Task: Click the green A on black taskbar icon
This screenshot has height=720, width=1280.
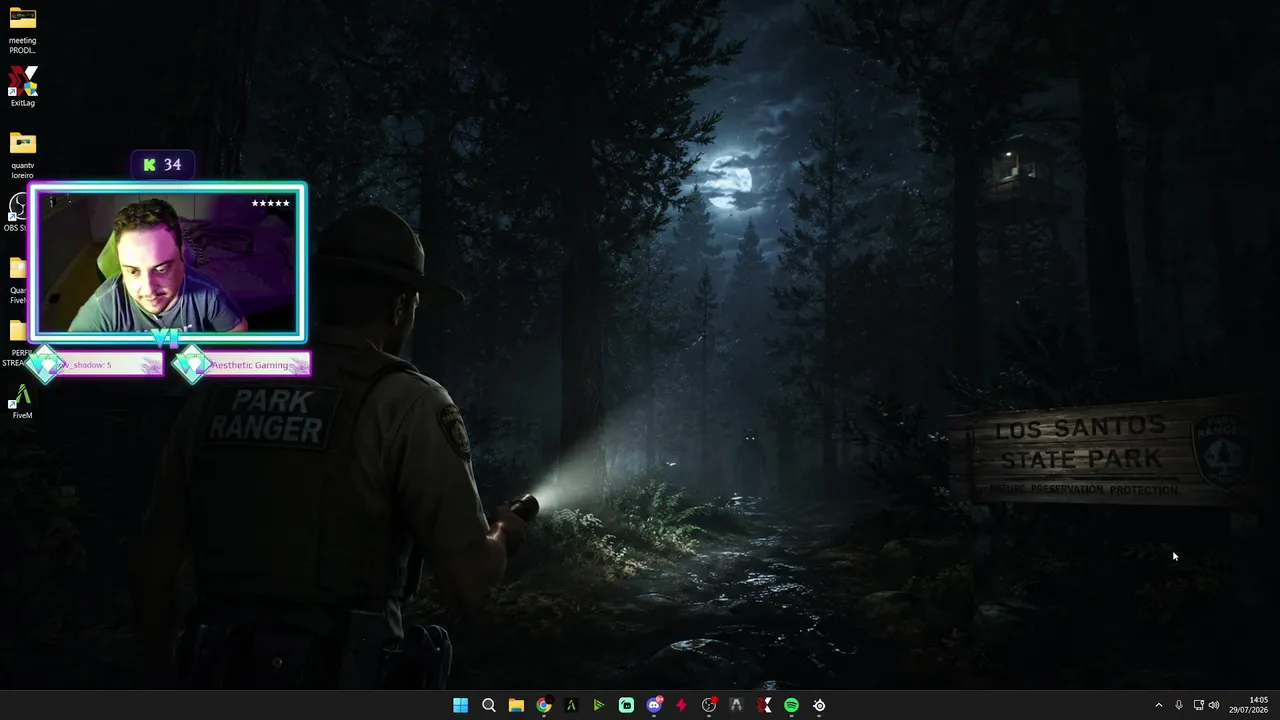Action: tap(571, 705)
